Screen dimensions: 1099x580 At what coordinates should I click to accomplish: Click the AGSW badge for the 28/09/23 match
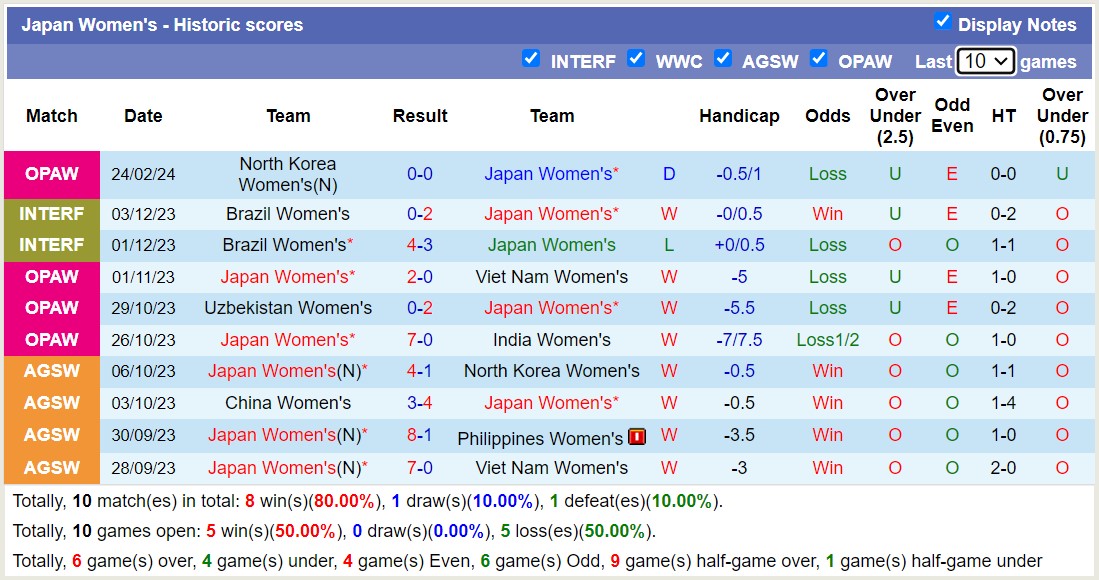tap(52, 467)
